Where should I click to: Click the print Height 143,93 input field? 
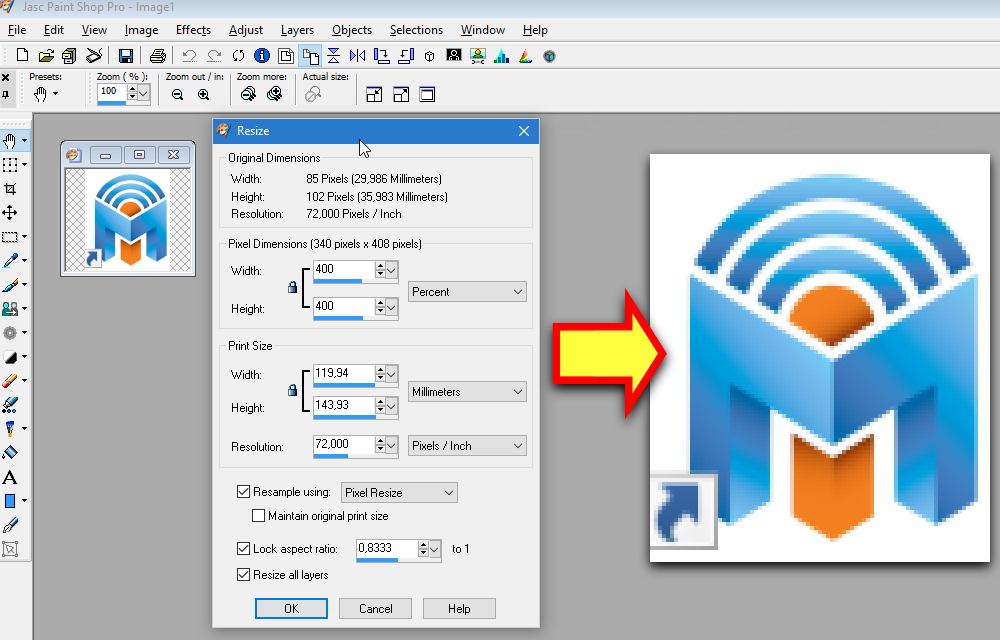[343, 405]
